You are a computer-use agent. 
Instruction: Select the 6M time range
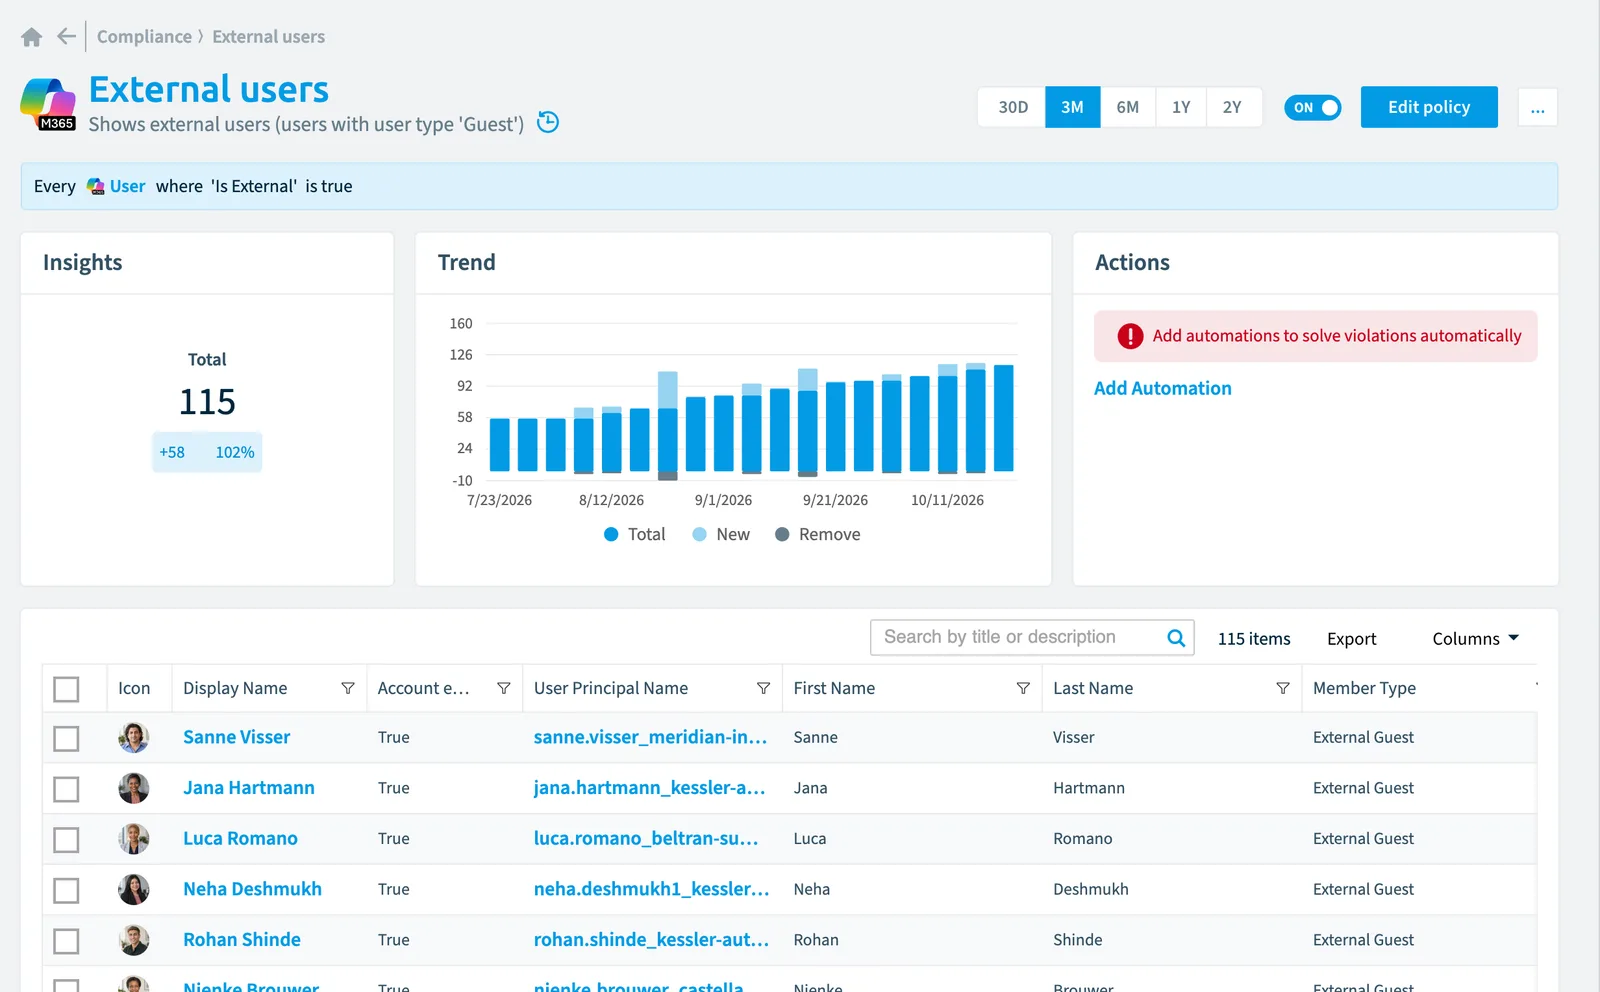1128,107
